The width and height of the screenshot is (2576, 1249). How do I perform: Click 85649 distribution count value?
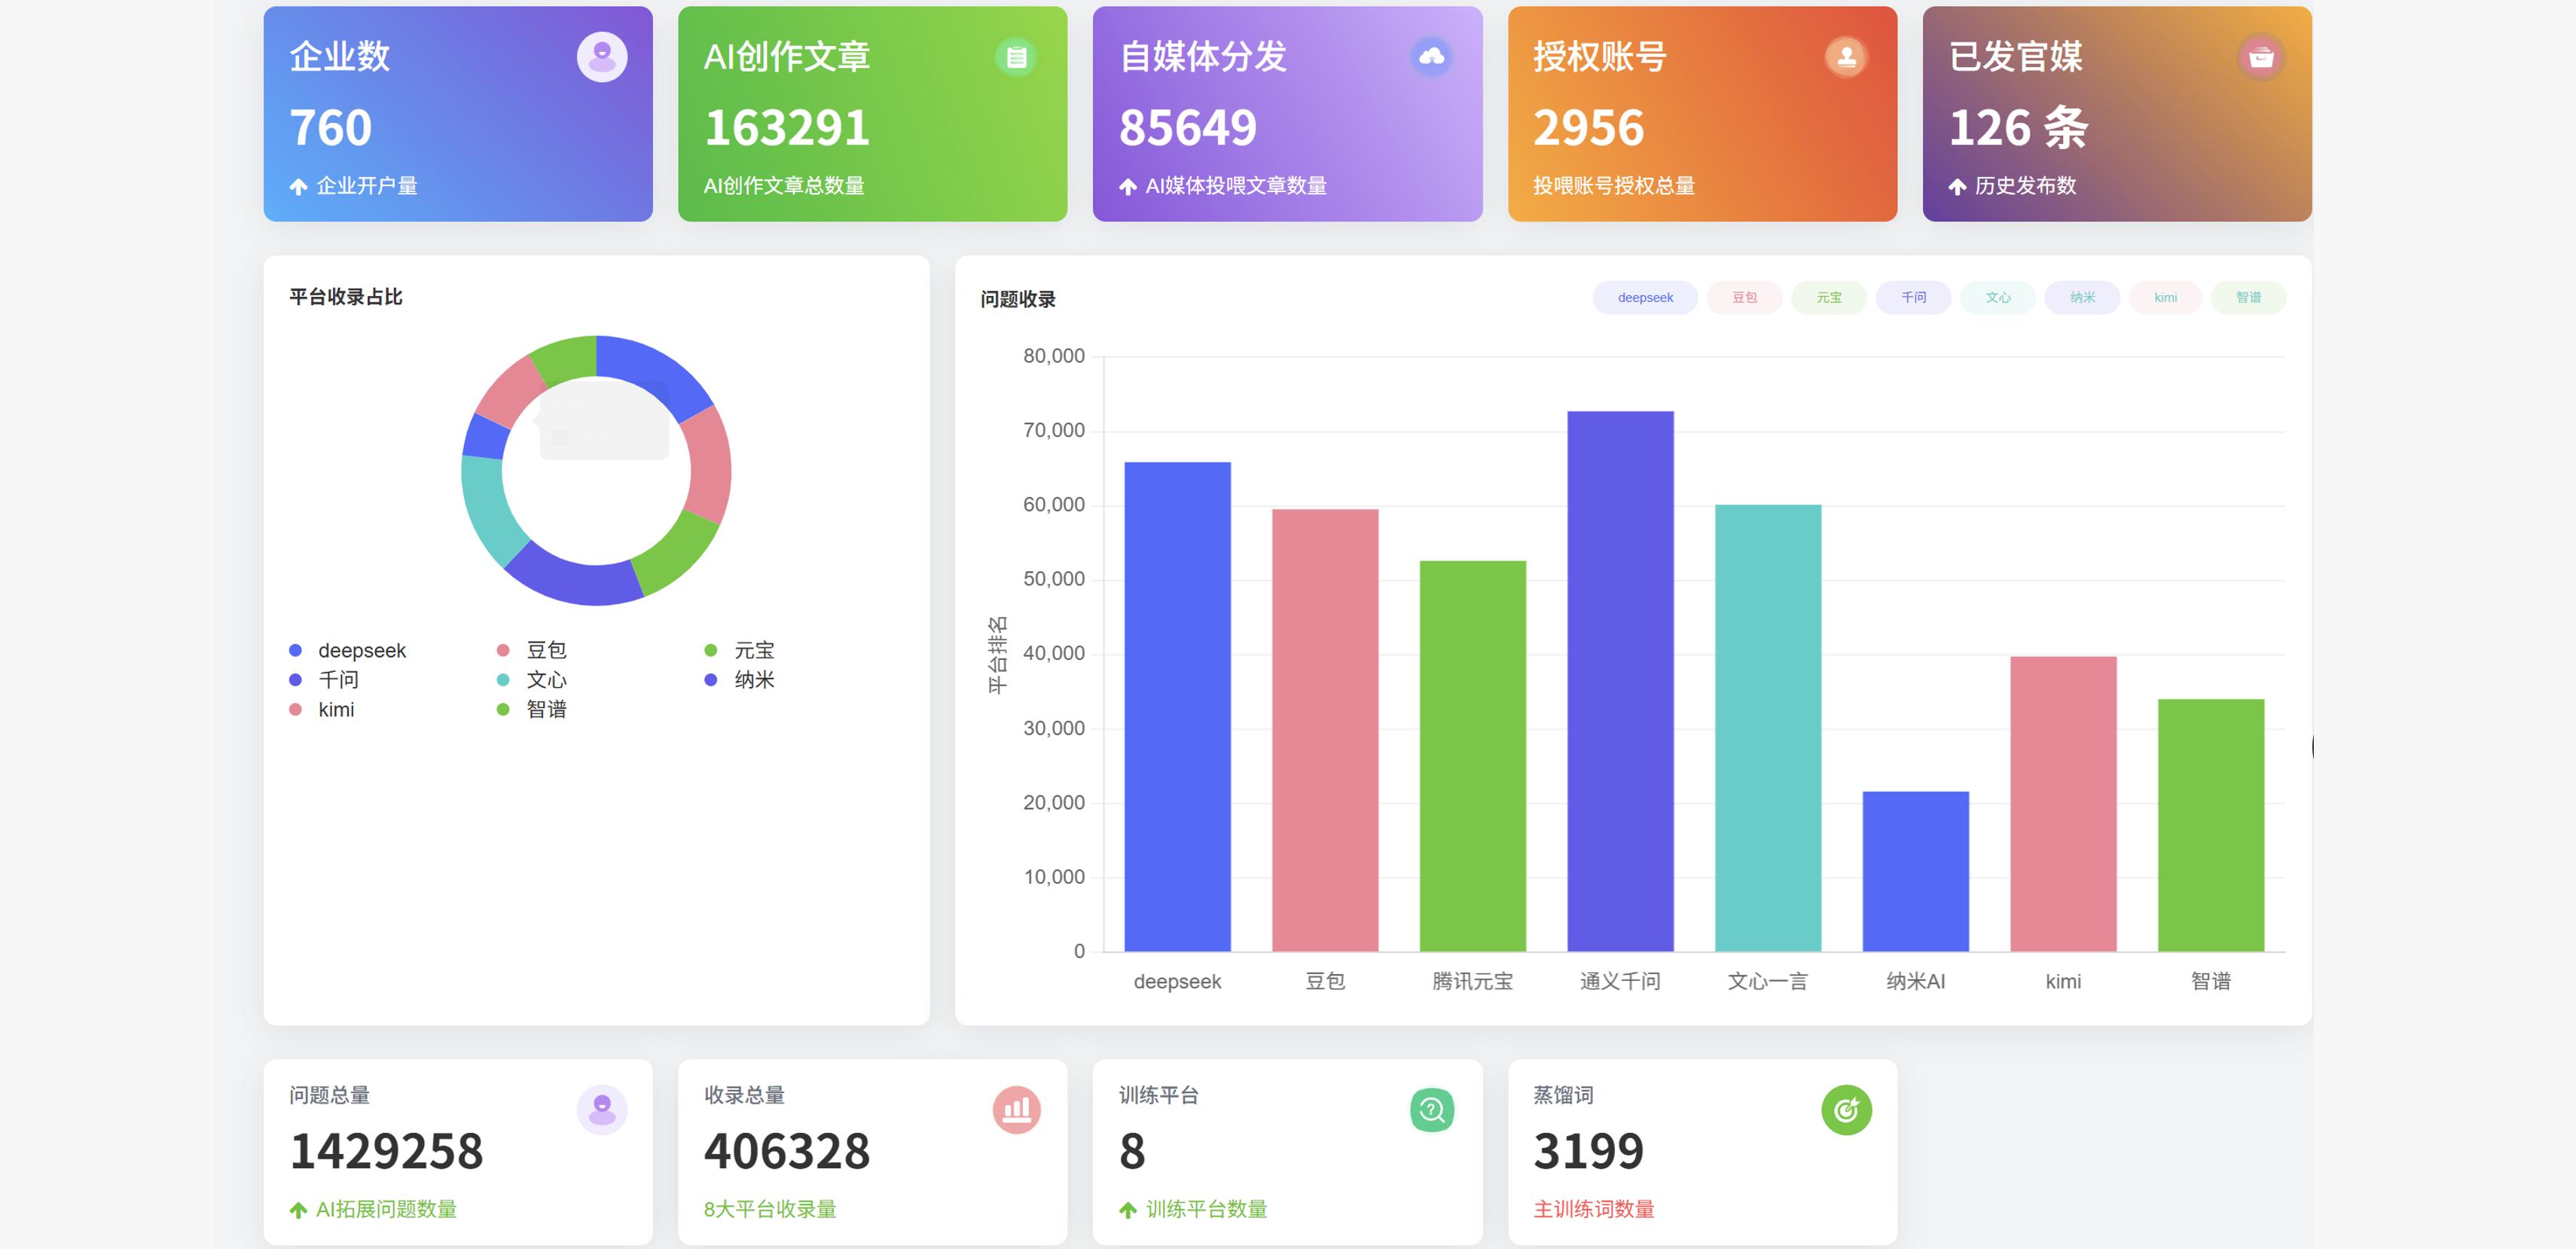point(1187,128)
